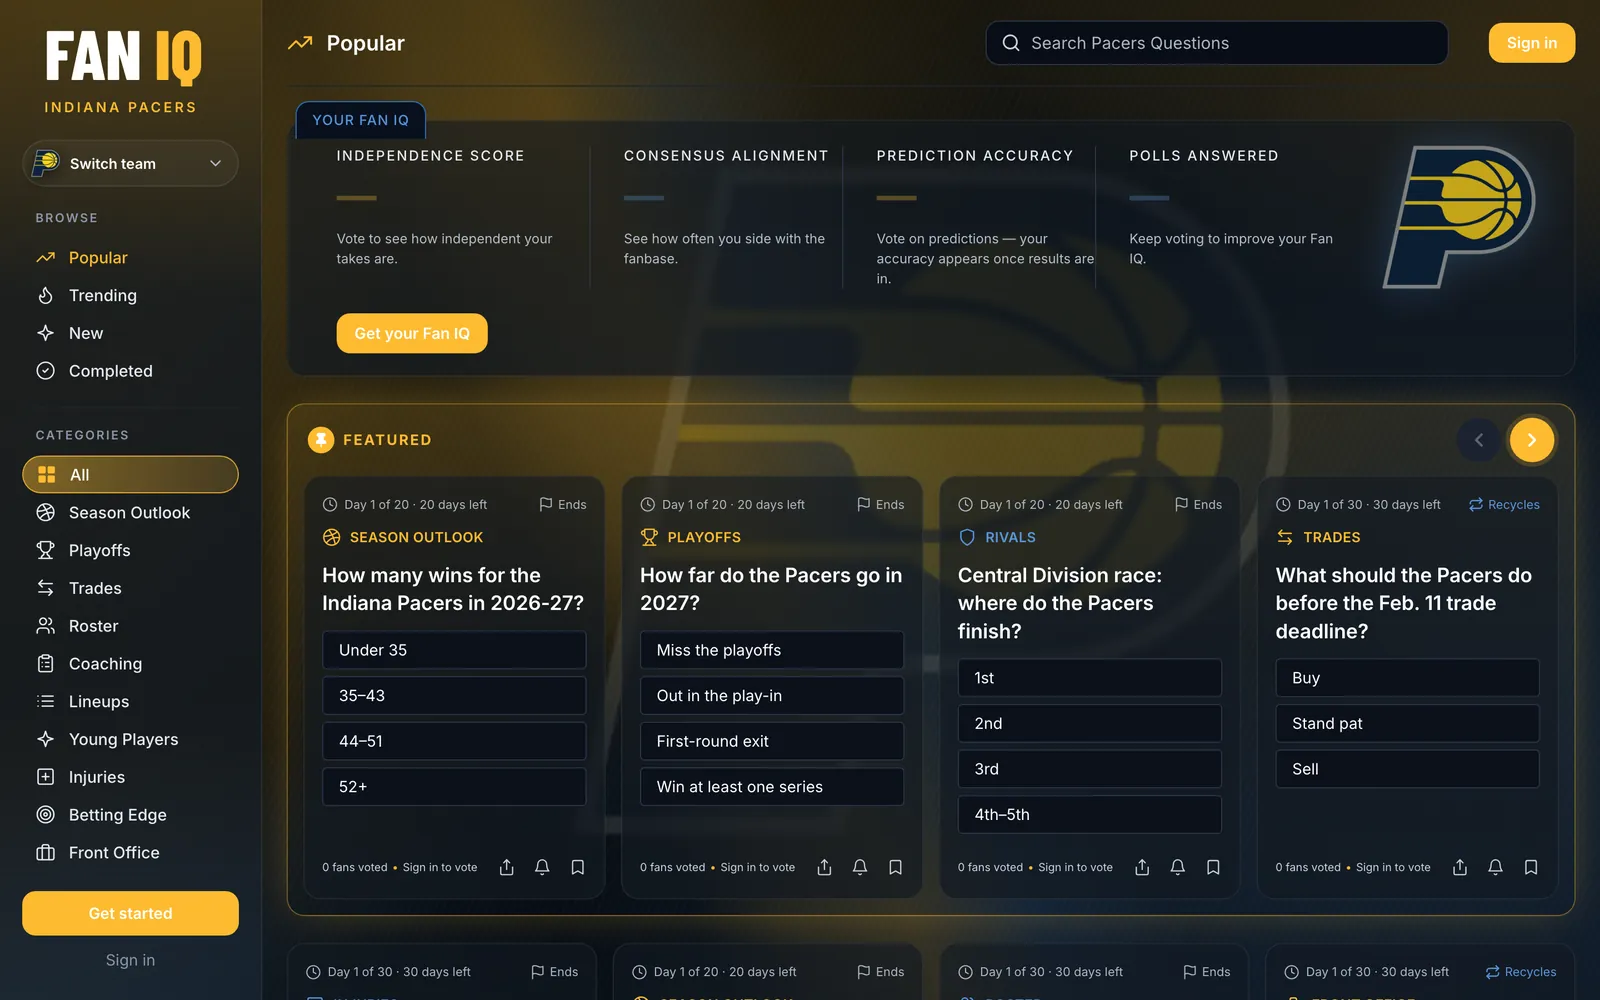
Task: Click 'Sign in to vote' on Trades card
Action: tap(1393, 867)
